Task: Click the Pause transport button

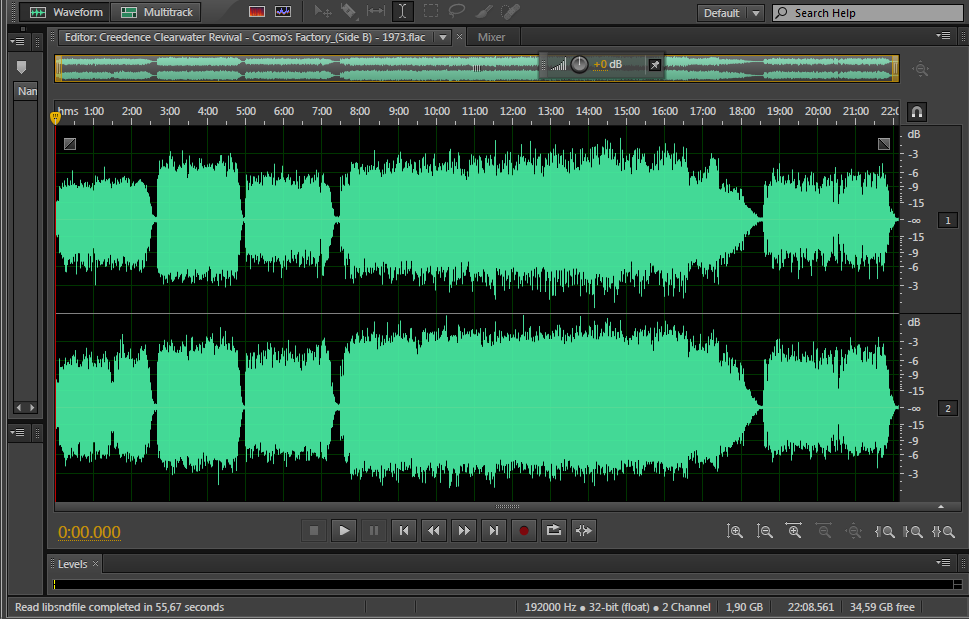Action: tap(374, 531)
